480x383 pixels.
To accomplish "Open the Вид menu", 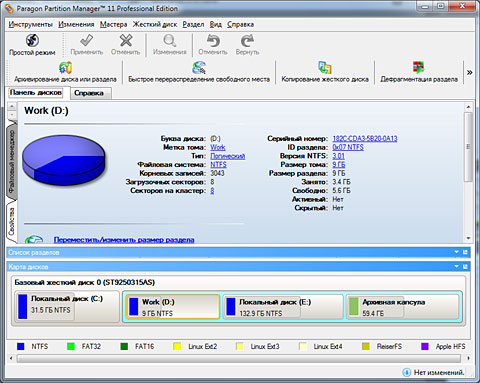I will tap(215, 24).
